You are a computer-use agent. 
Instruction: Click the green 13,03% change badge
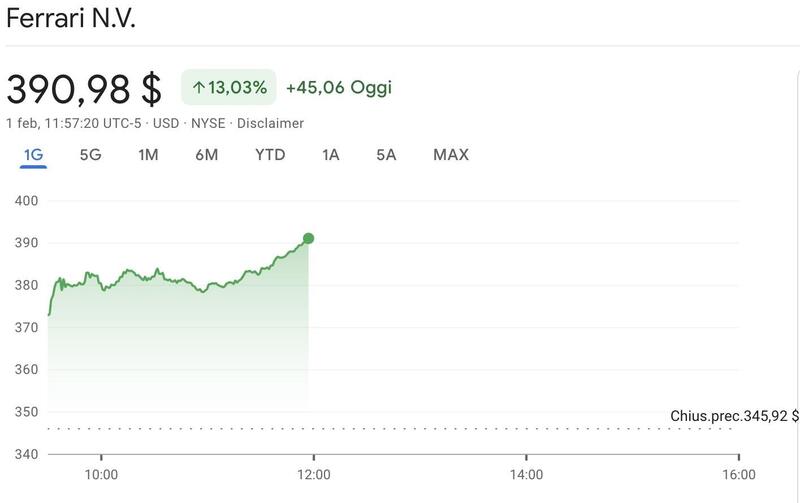click(x=228, y=88)
